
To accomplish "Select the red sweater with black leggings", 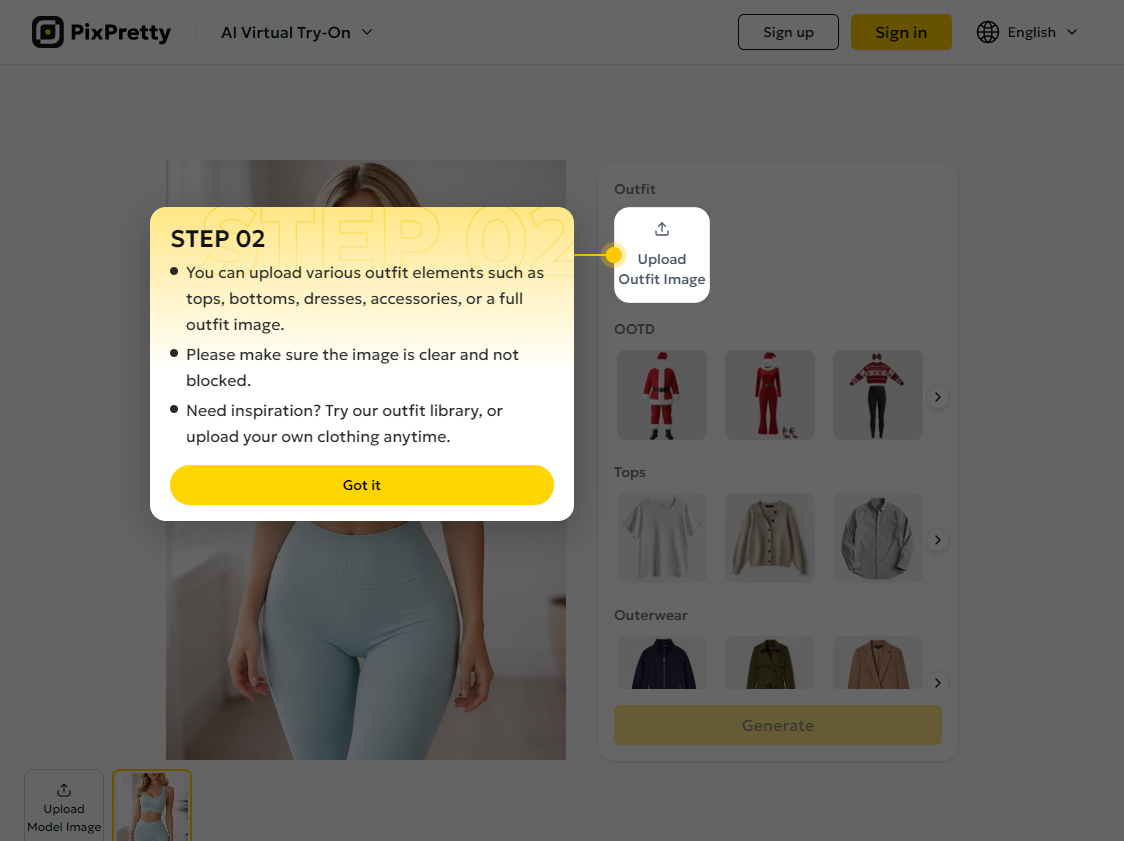I will coord(877,395).
